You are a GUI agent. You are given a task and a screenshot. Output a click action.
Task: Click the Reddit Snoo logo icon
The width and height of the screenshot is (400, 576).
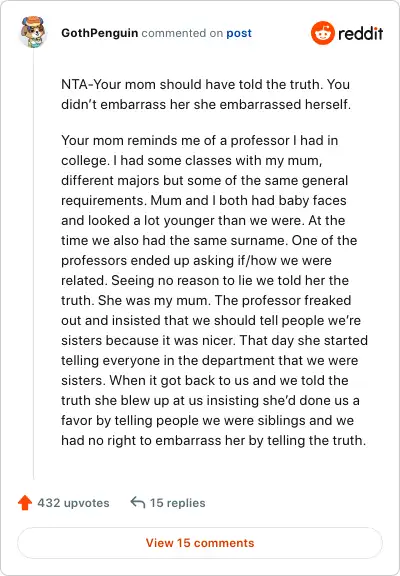point(323,33)
